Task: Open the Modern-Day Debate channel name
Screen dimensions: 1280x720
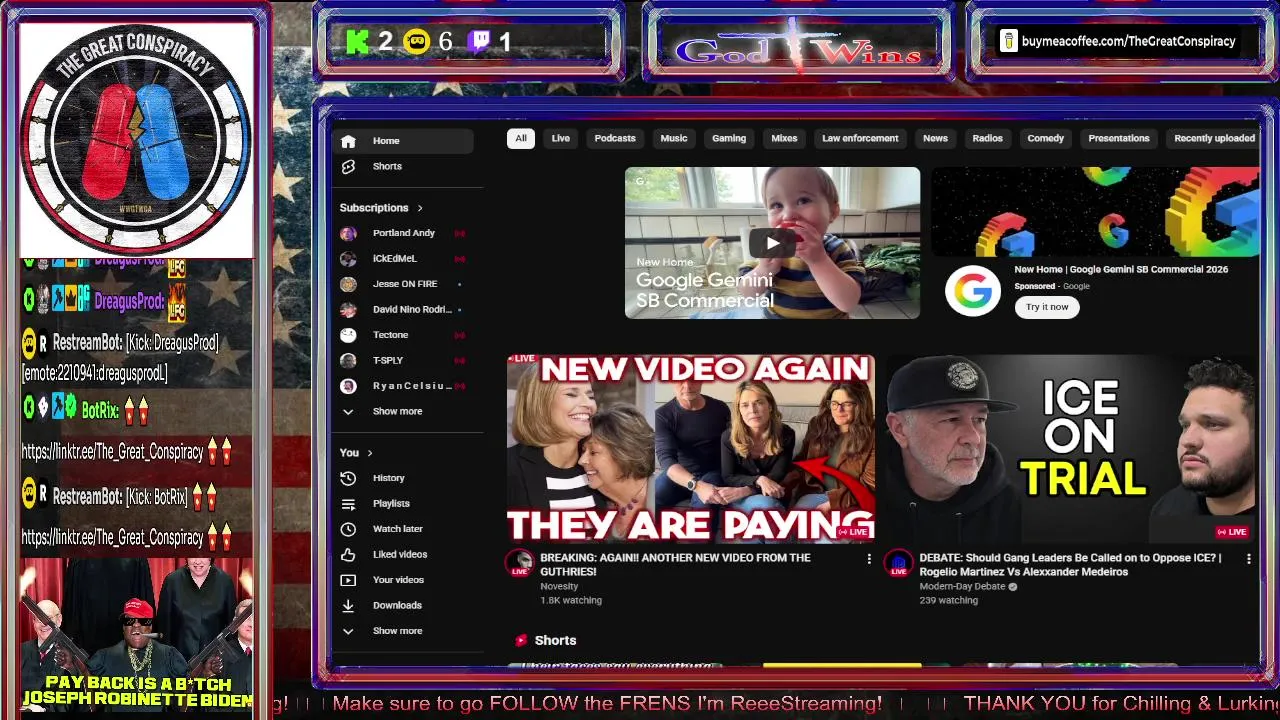Action: pos(962,586)
